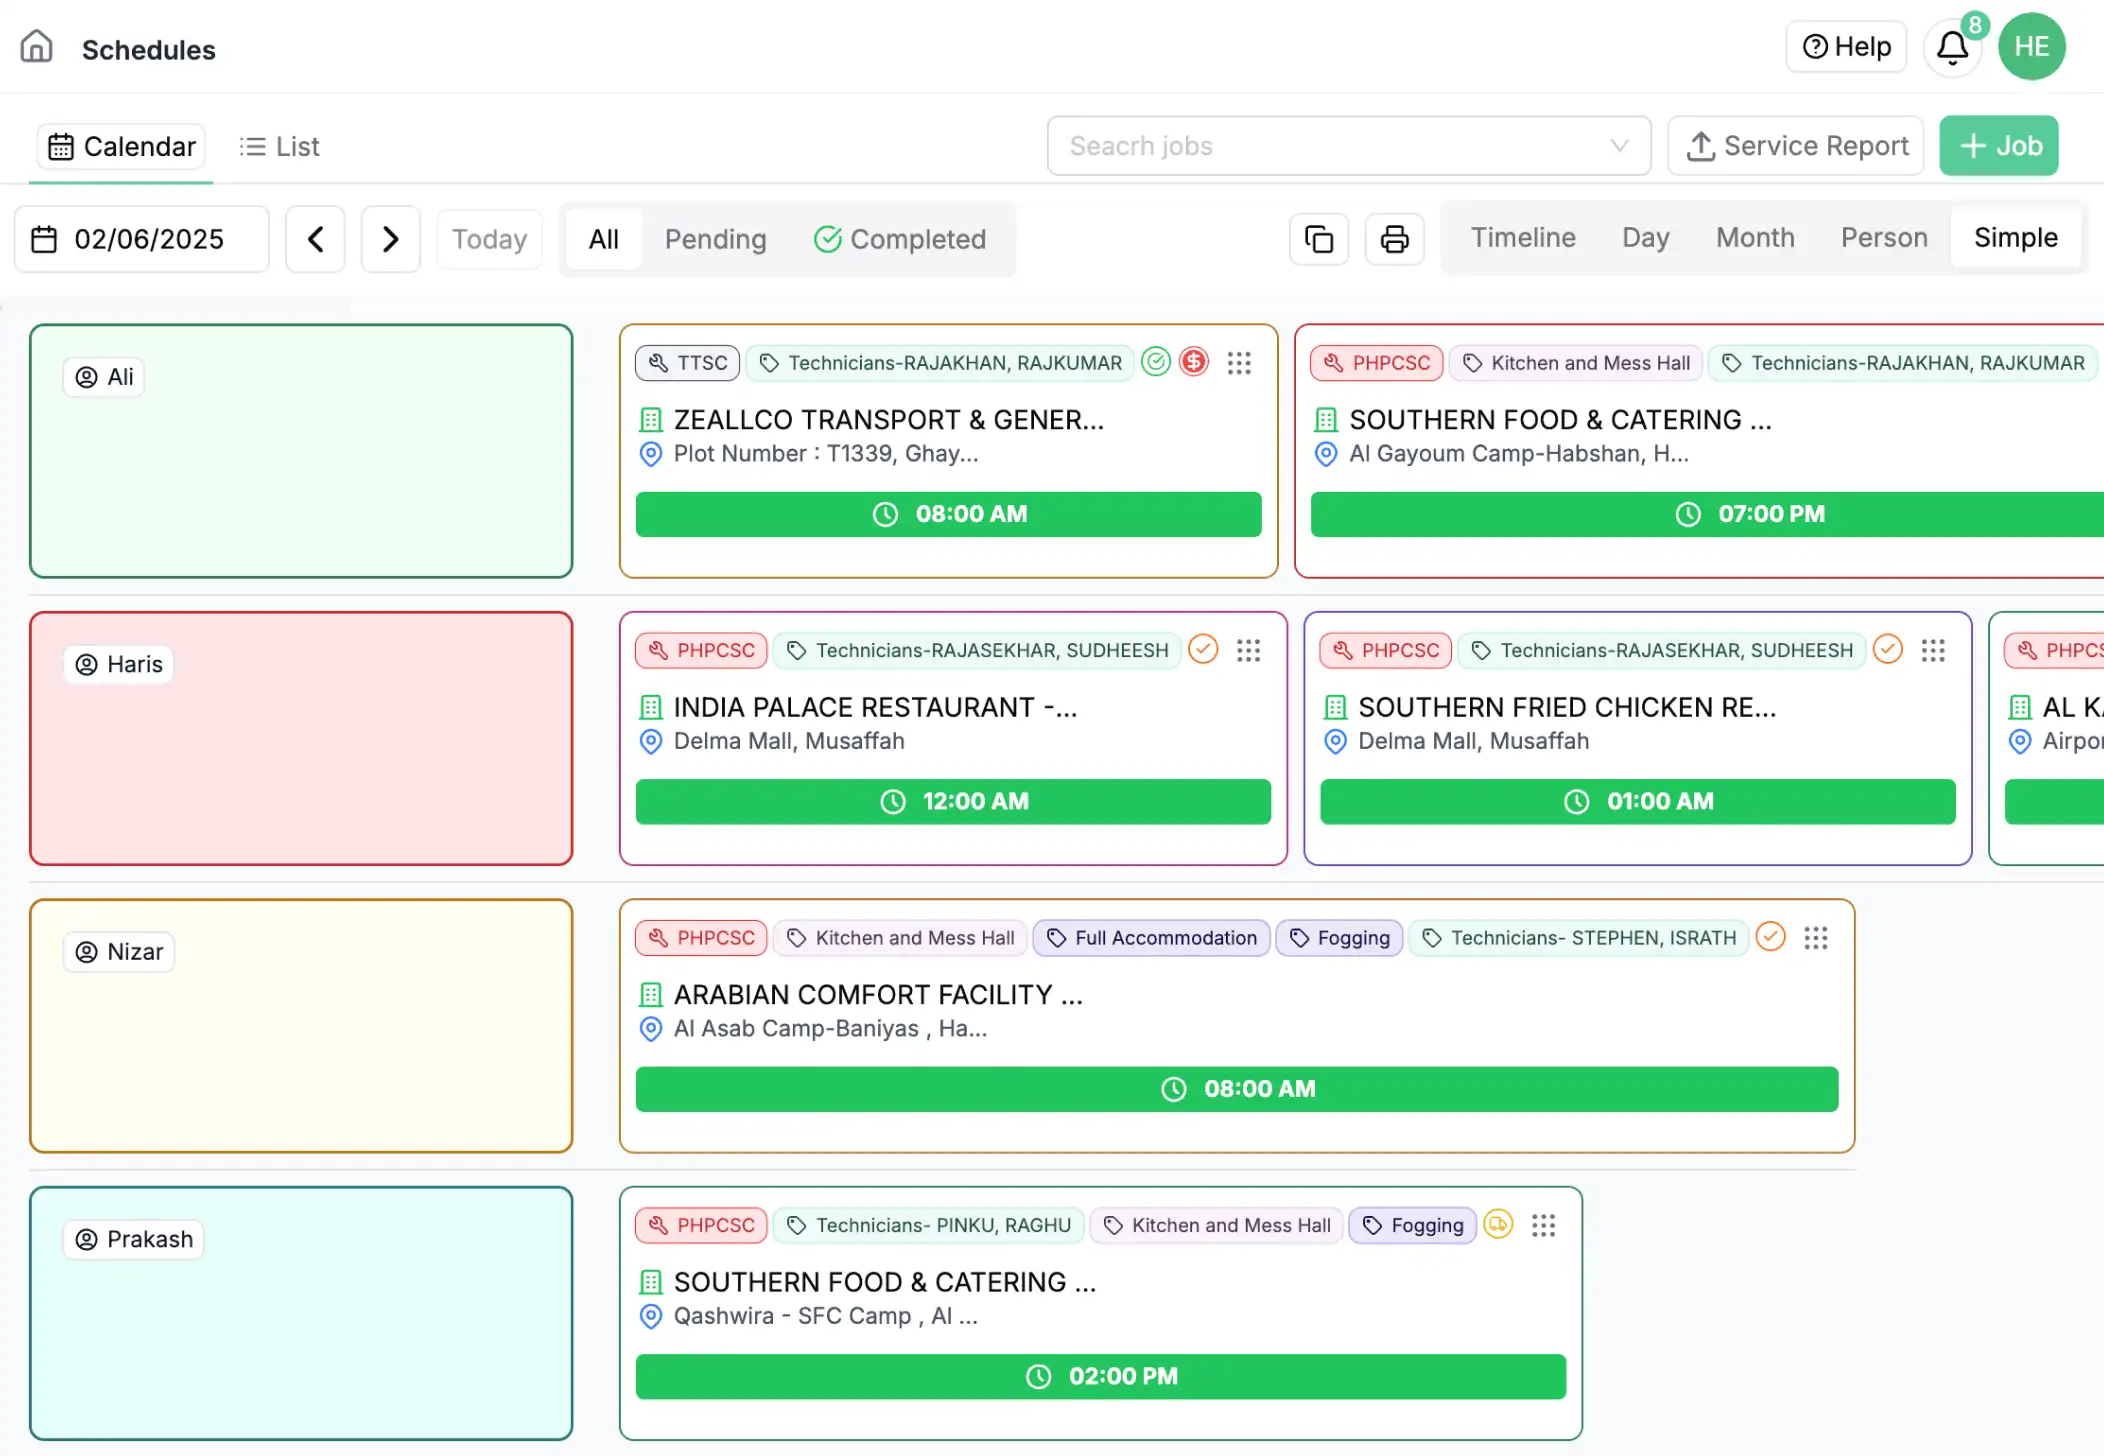Viewport: 2104px width, 1456px height.
Task: Open the notifications bell
Action: [1952, 47]
